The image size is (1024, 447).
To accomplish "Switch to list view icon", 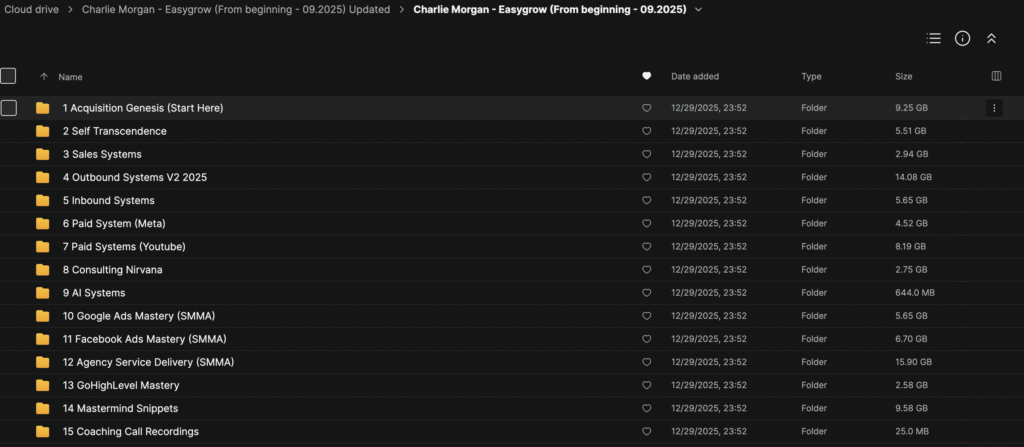I will click(x=933, y=38).
